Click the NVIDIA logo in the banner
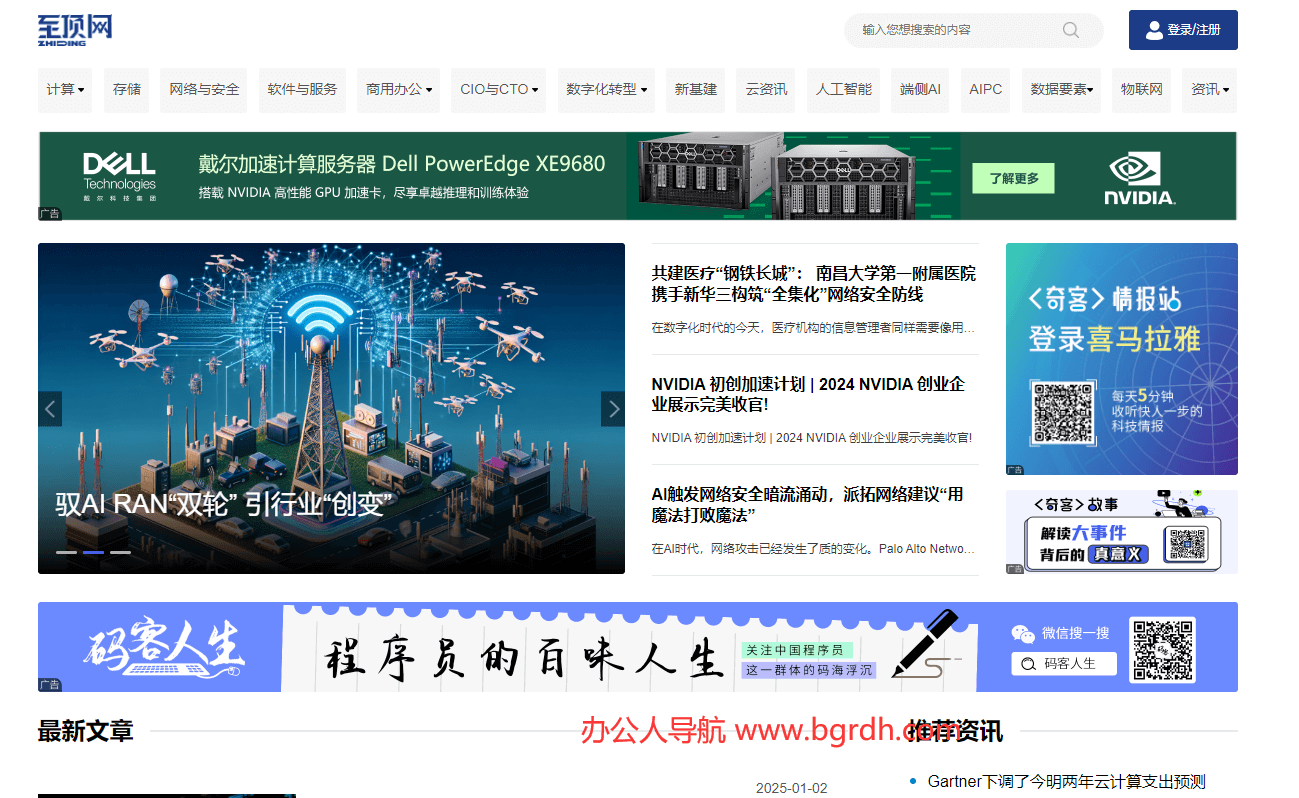The image size is (1299, 798). pyautogui.click(x=1139, y=177)
